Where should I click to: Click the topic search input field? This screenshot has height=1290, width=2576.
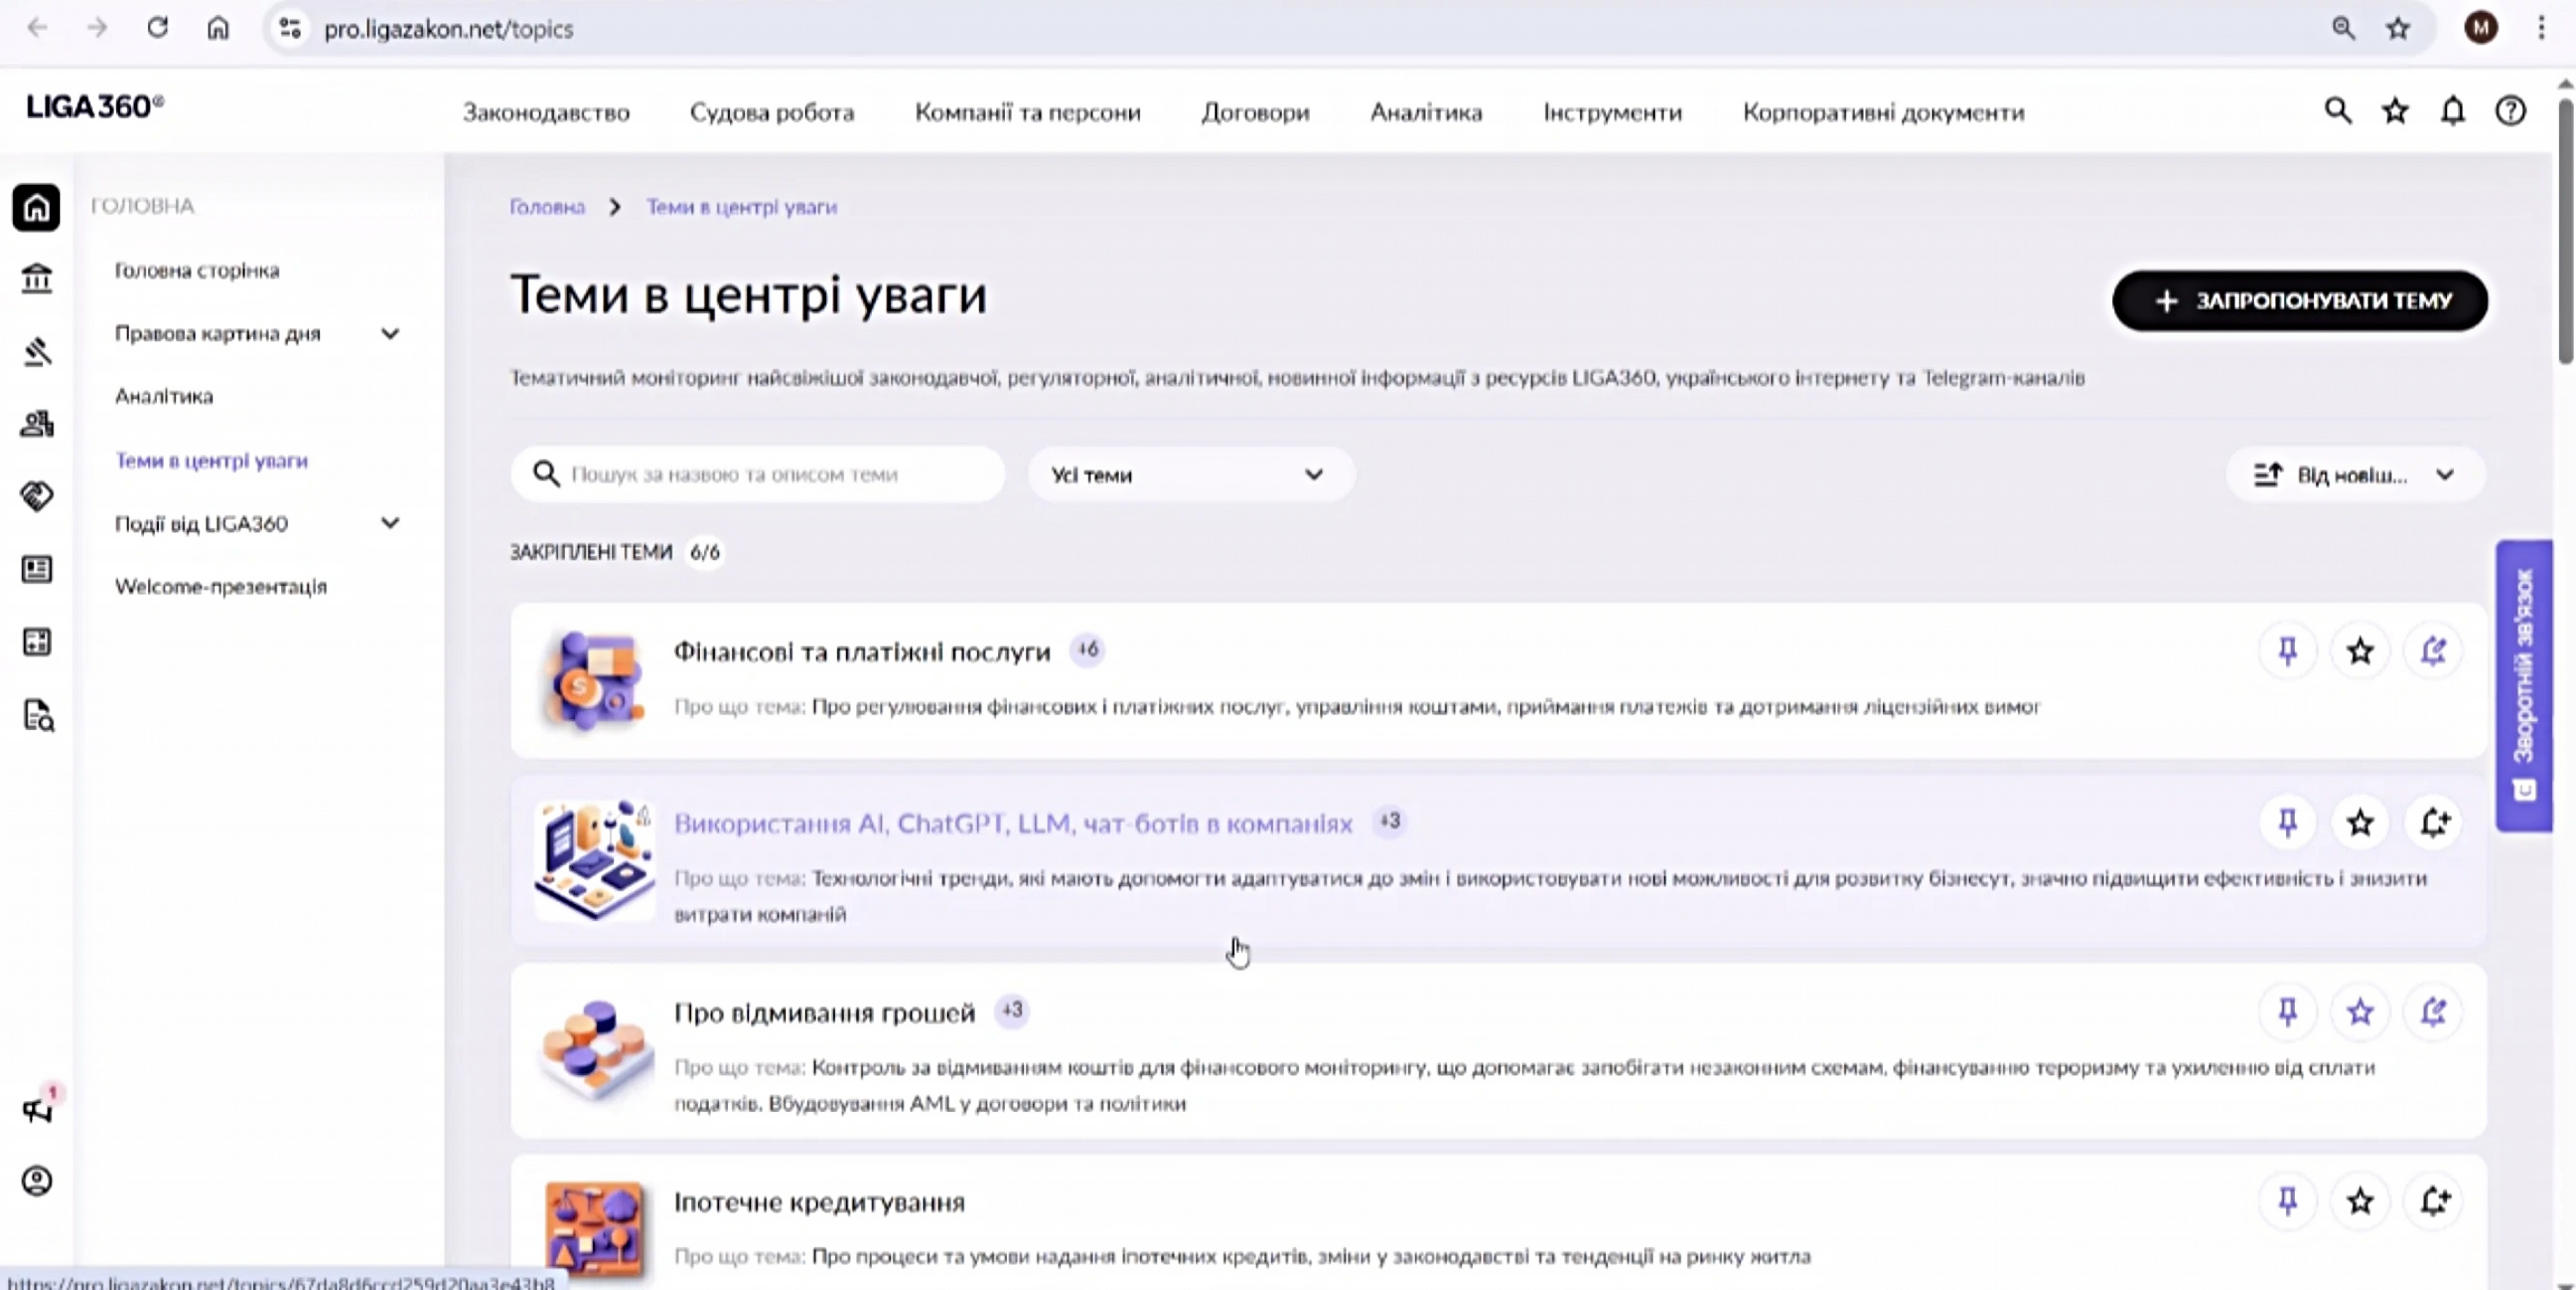pyautogui.click(x=770, y=475)
